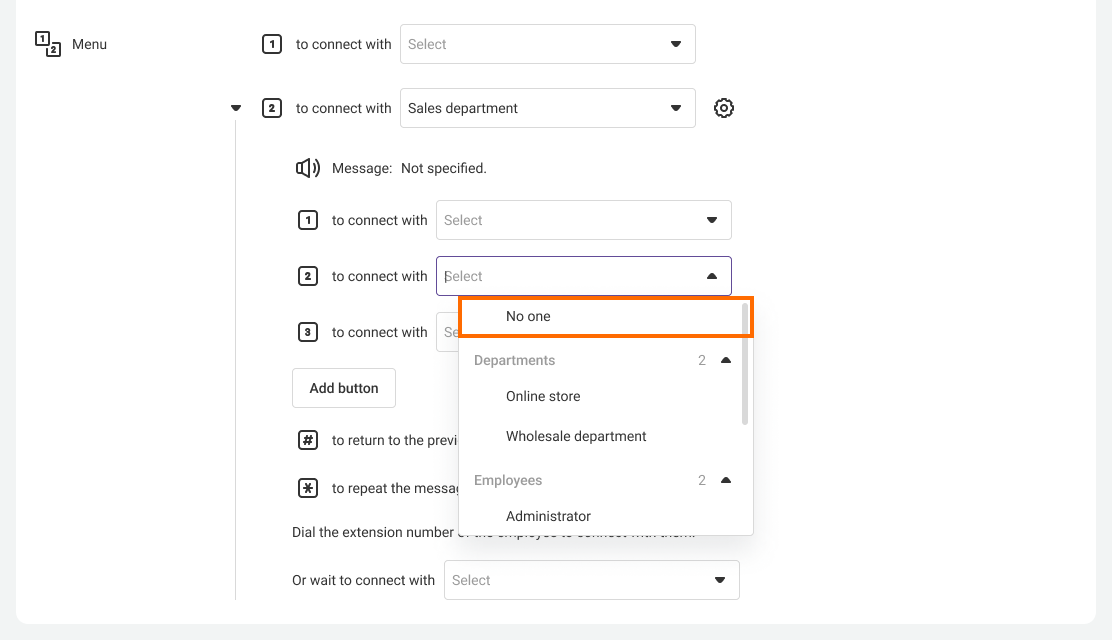Click the hash key icon
Image resolution: width=1112 pixels, height=640 pixels.
click(308, 440)
